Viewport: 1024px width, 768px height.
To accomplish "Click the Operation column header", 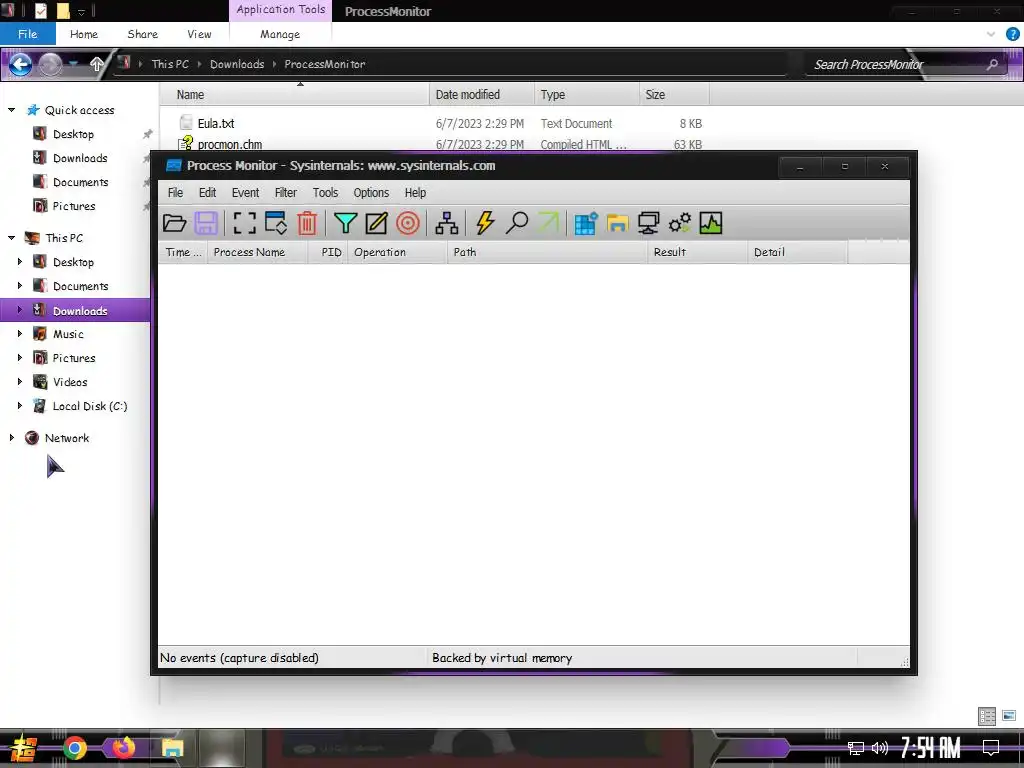I will click(x=397, y=252).
